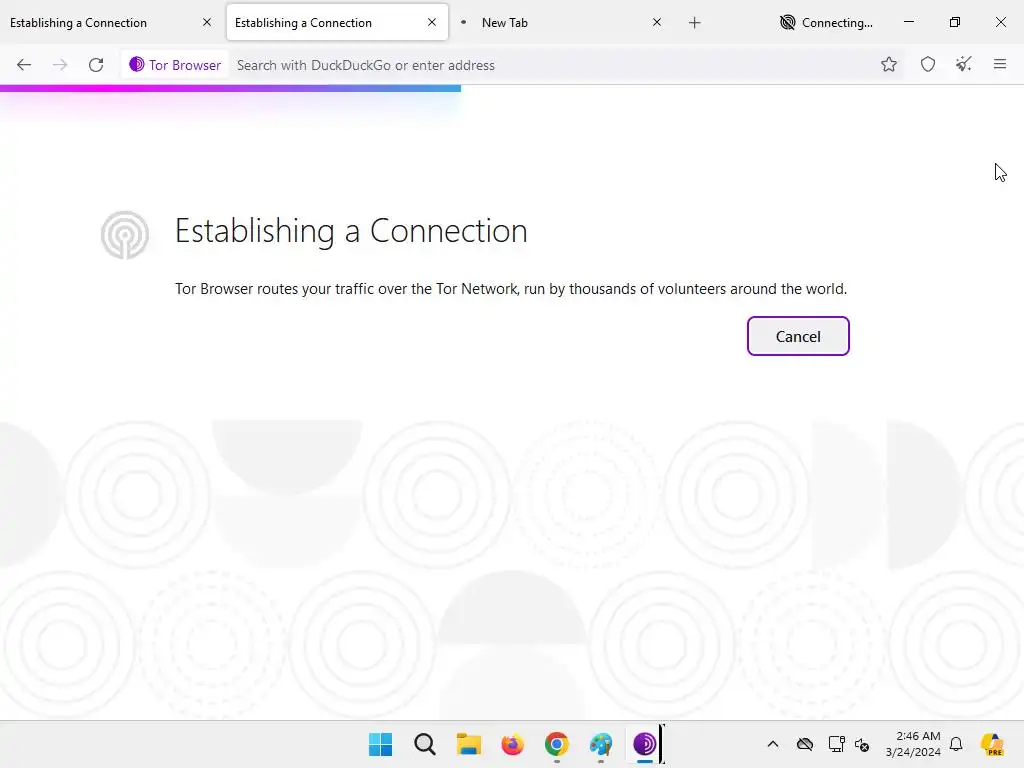Open the Windows Start menu
1024x768 pixels.
[380, 744]
